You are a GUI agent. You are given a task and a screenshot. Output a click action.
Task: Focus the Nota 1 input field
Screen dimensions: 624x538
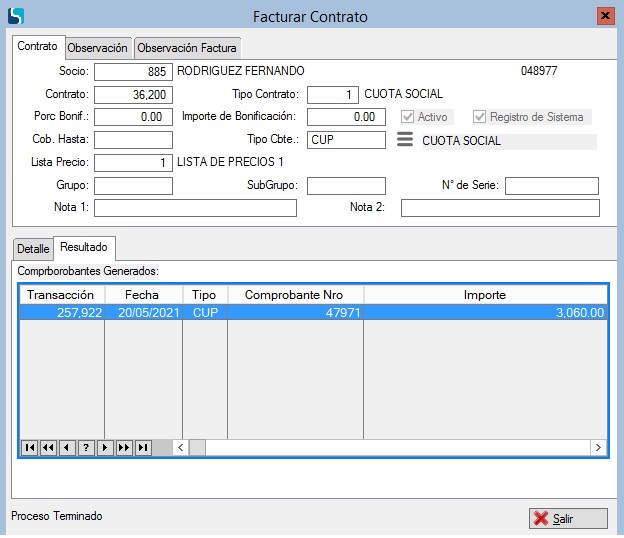[195, 208]
